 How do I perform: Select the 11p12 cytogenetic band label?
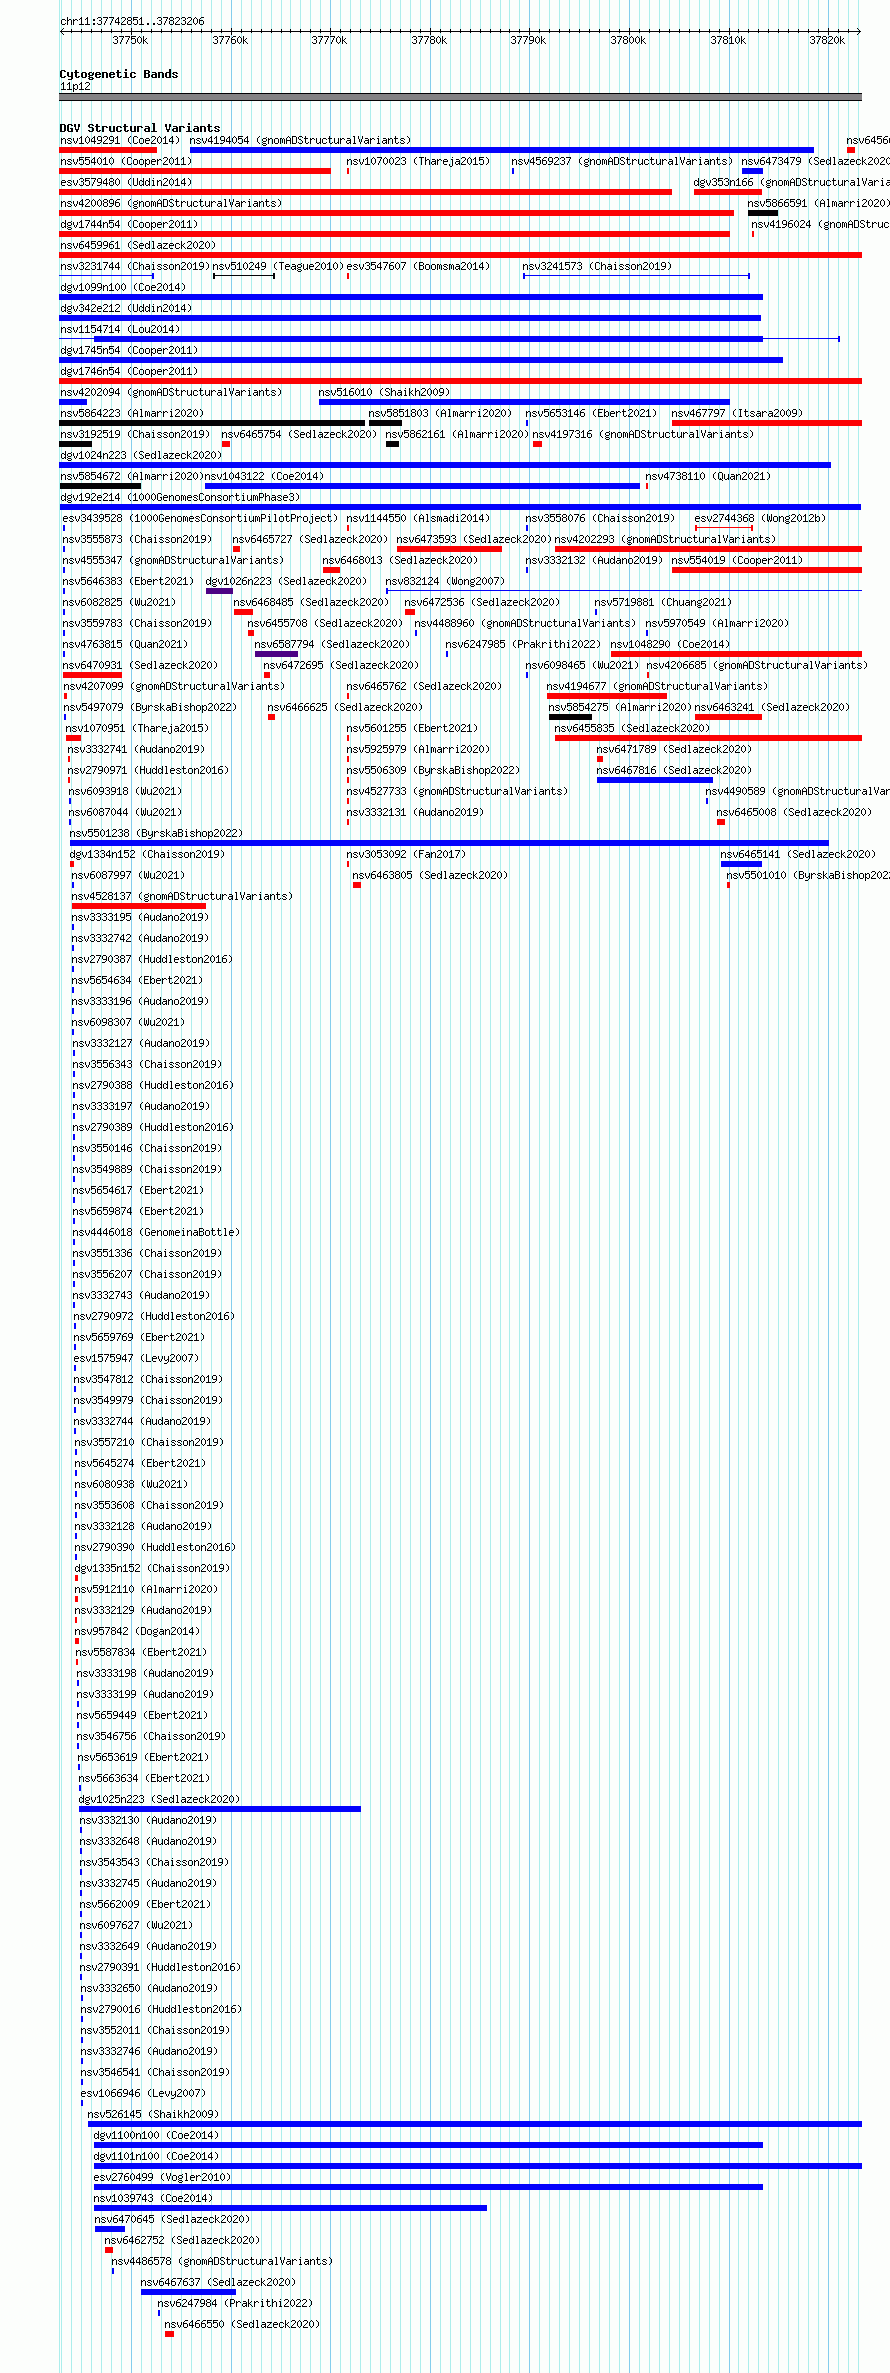75,86
